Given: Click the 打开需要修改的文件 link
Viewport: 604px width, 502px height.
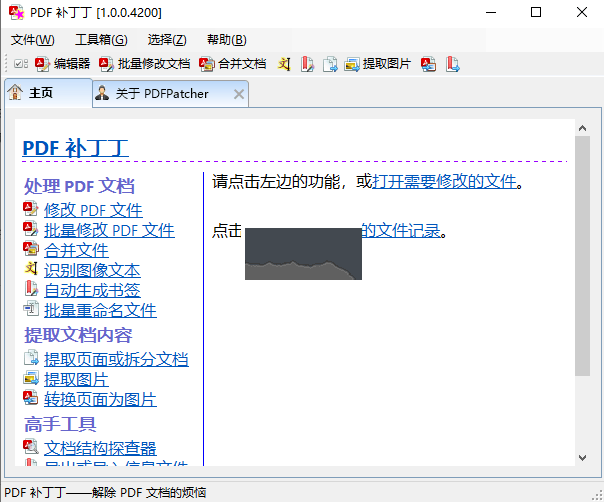Looking at the screenshot, I should point(445,181).
